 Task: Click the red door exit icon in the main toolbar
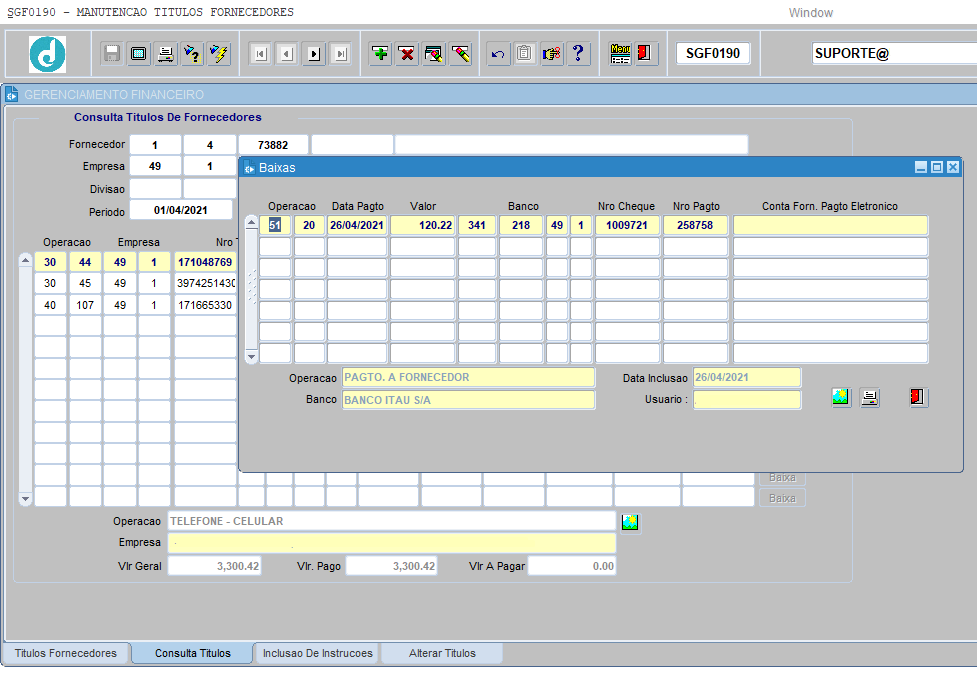point(645,54)
